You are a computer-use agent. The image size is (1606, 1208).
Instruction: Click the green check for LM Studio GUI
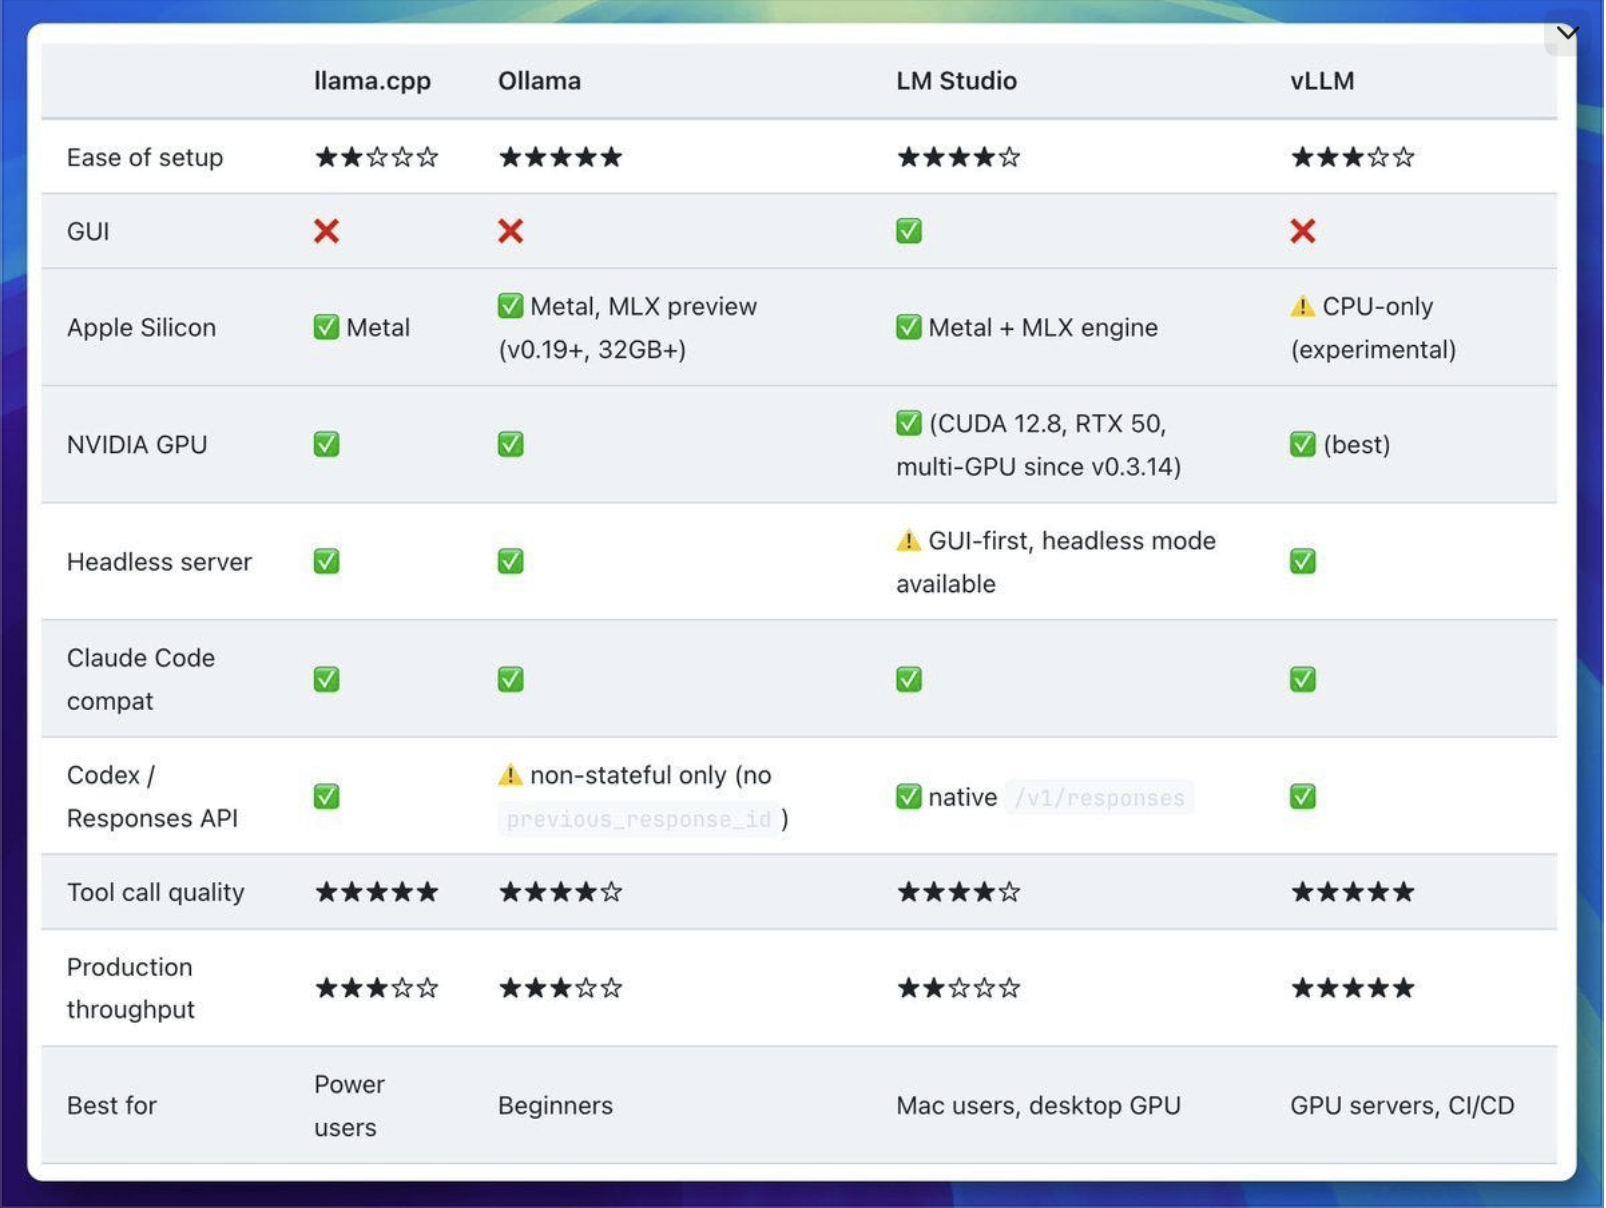point(908,231)
